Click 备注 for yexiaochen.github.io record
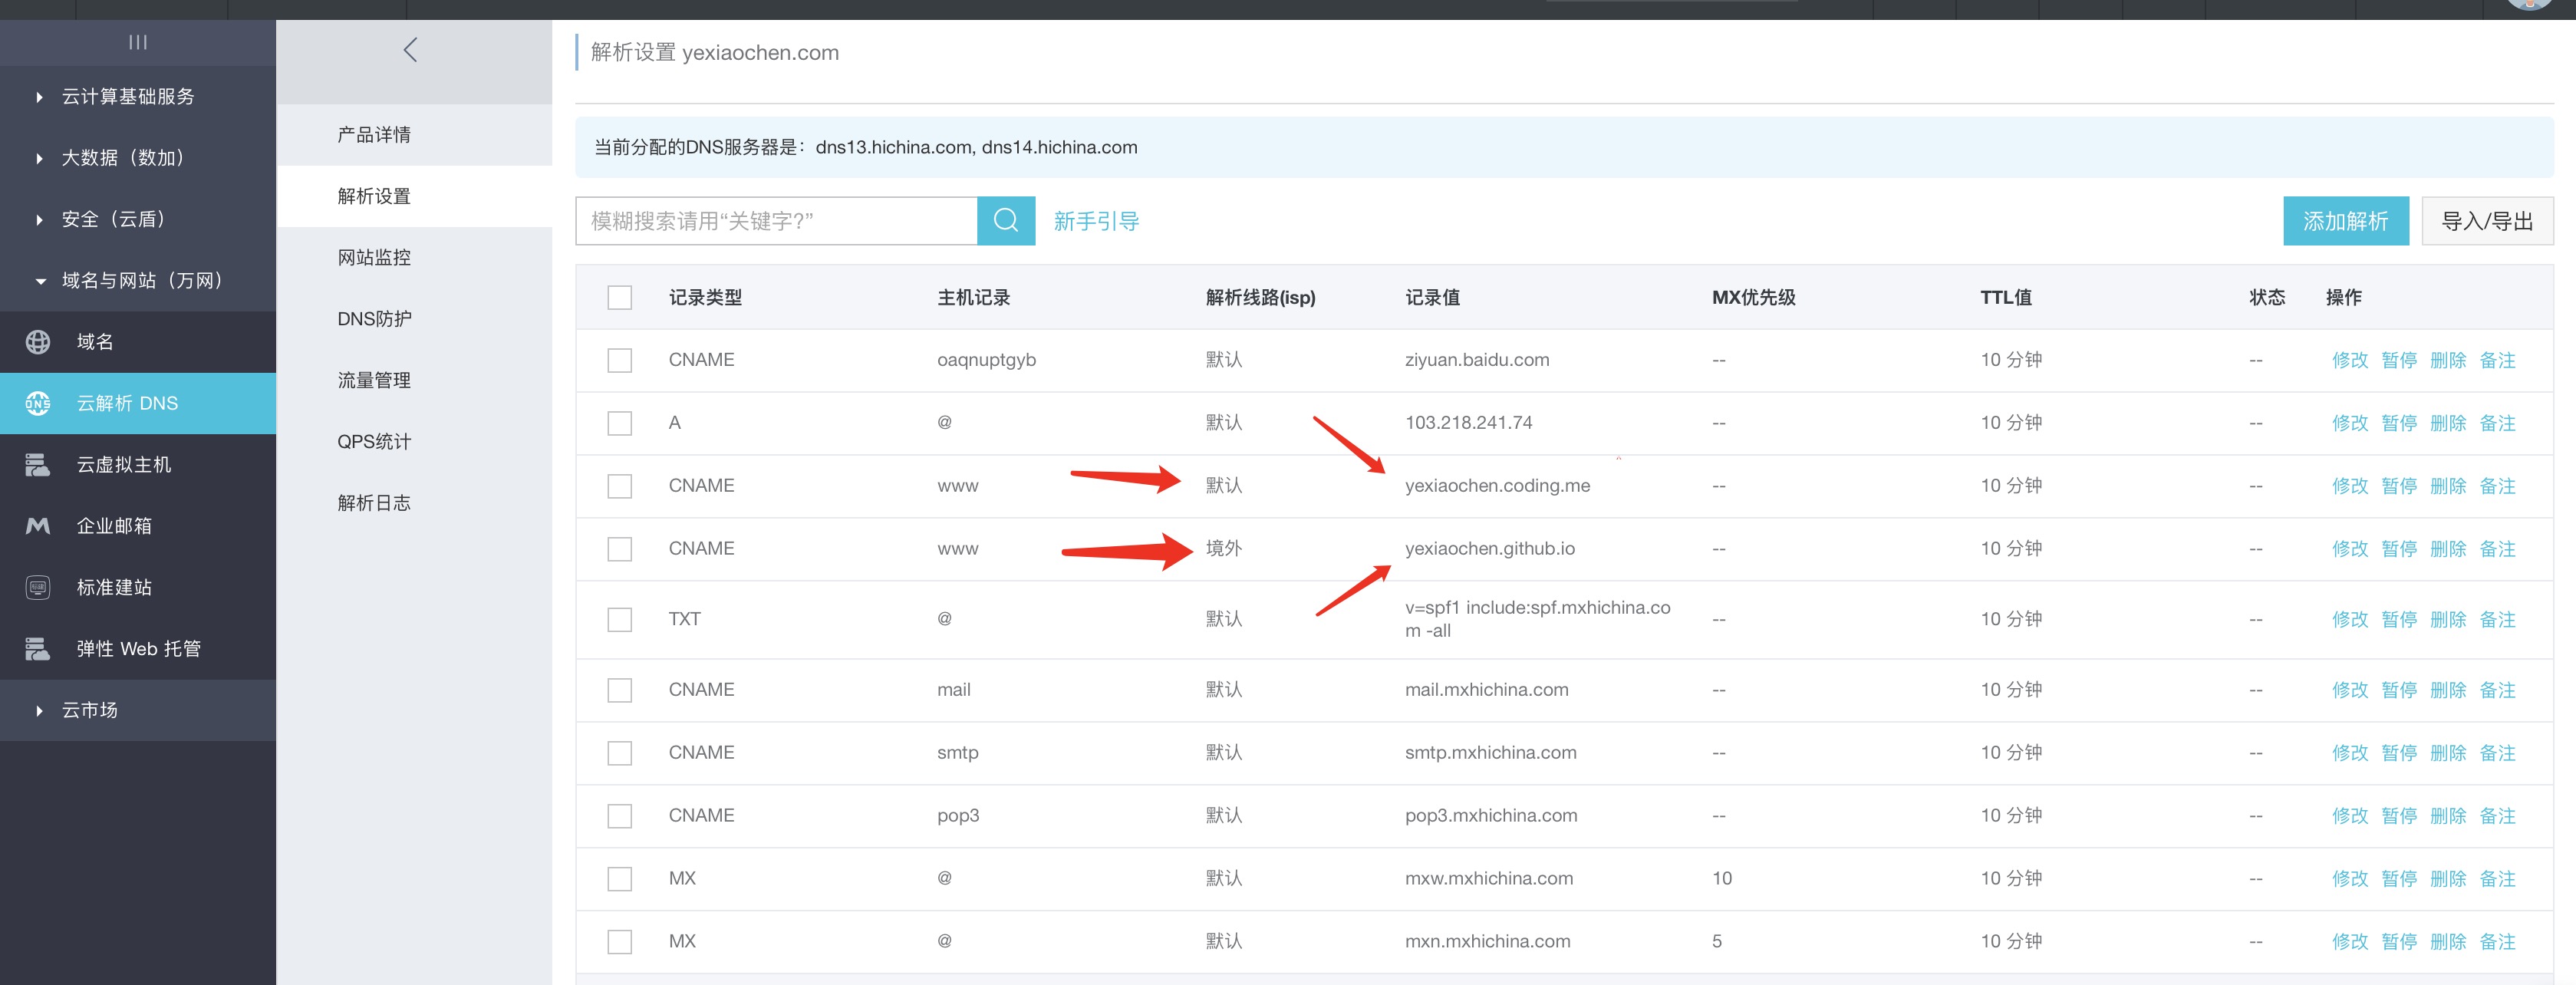Image resolution: width=2576 pixels, height=985 pixels. click(x=2497, y=549)
